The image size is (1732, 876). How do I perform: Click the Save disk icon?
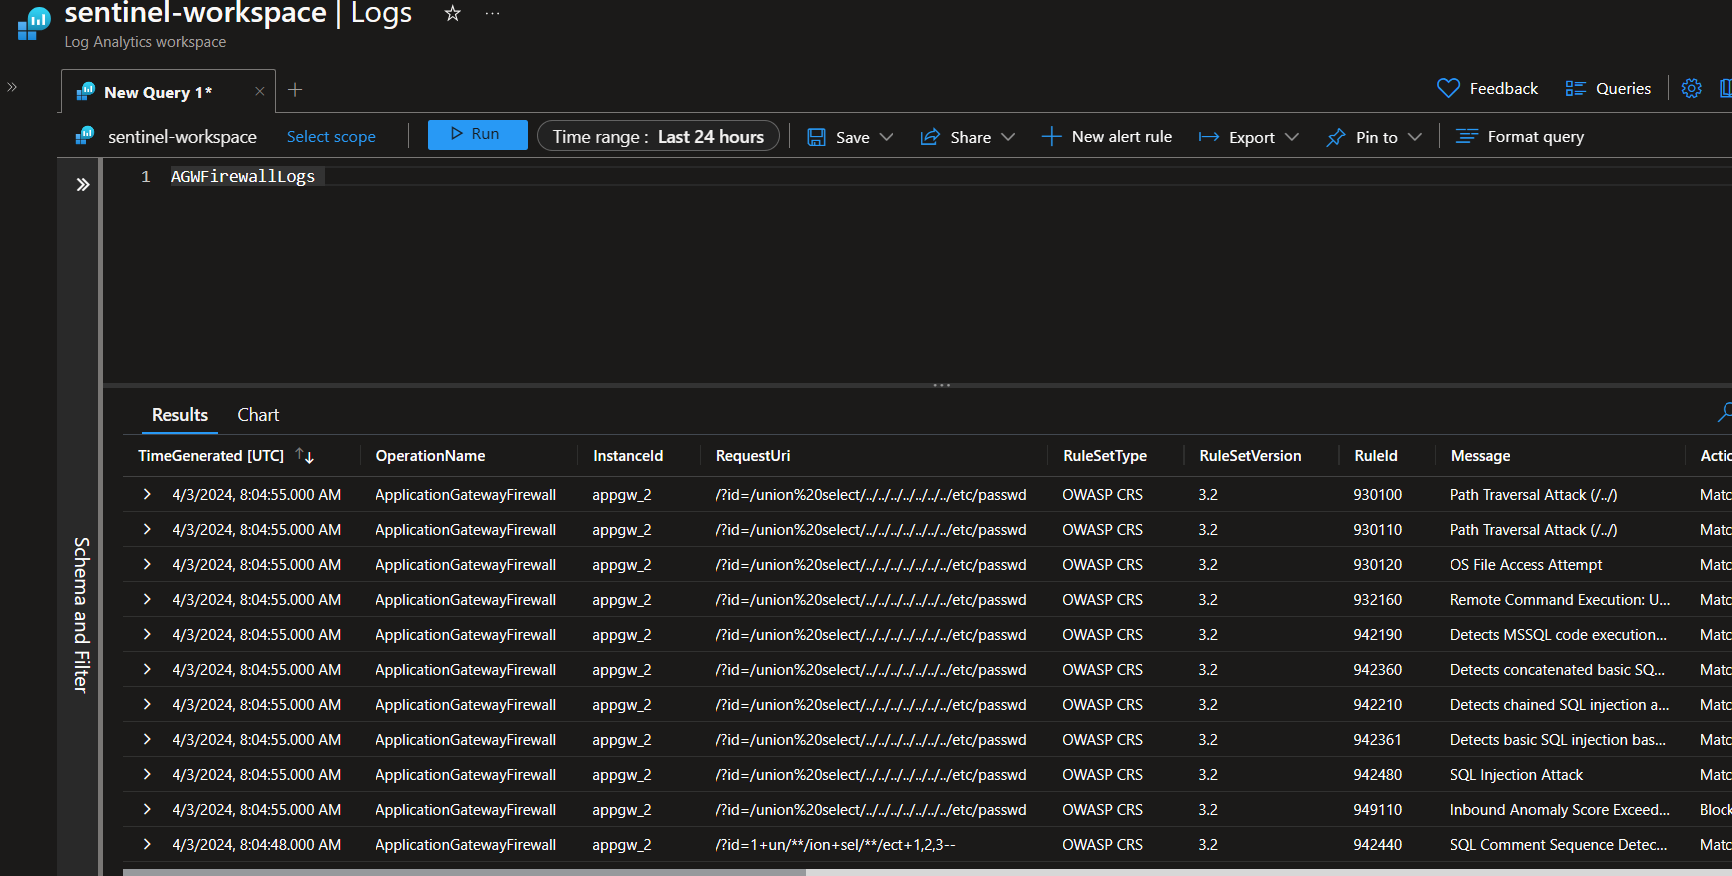(x=817, y=137)
